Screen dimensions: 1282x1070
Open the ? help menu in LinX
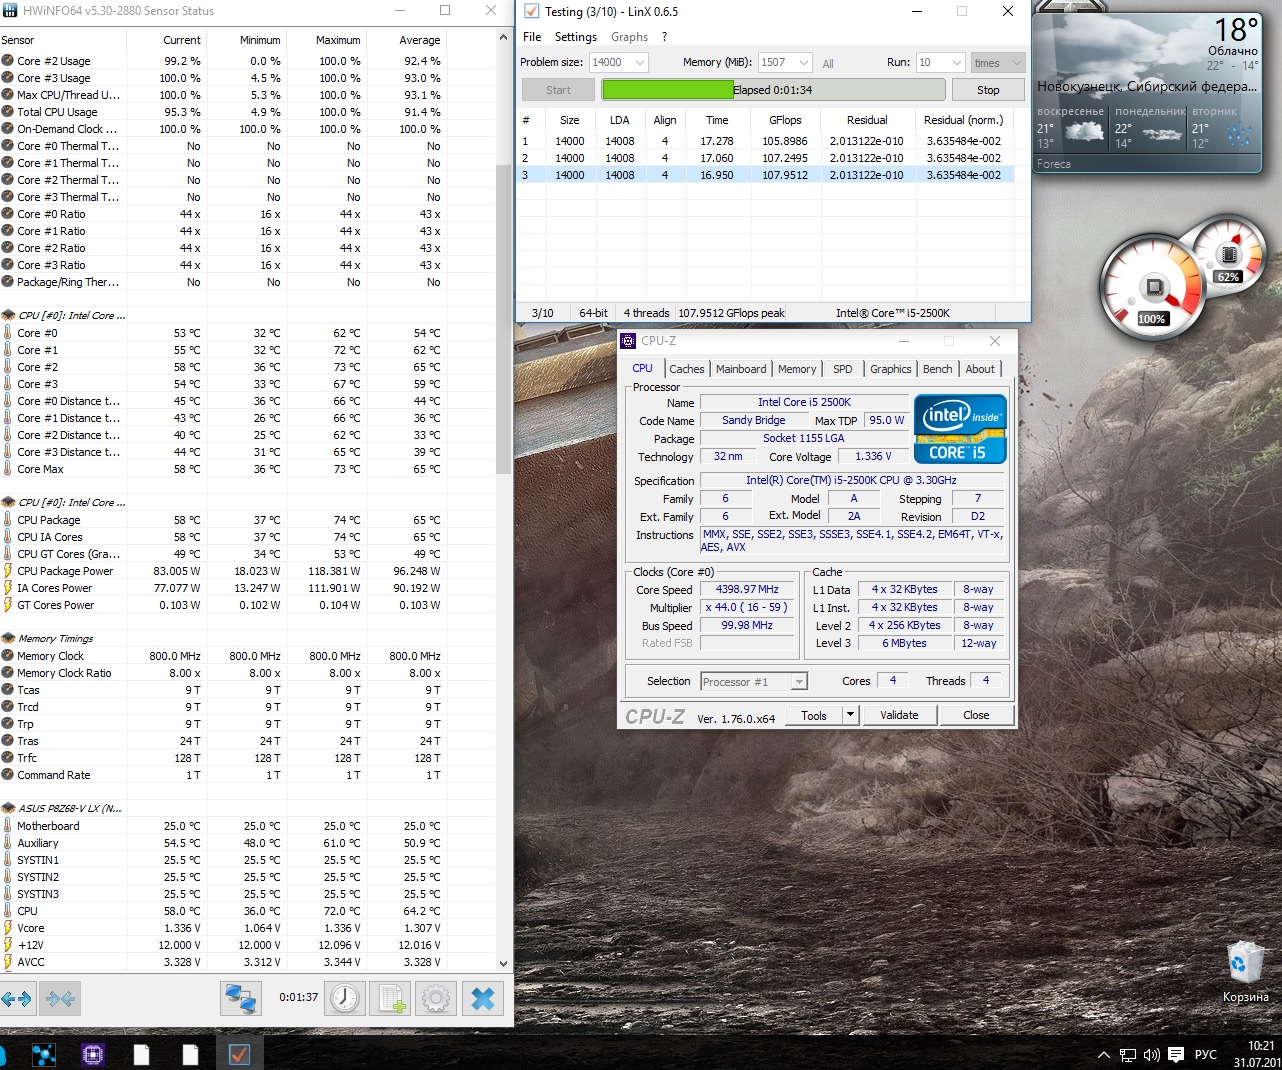click(x=664, y=37)
